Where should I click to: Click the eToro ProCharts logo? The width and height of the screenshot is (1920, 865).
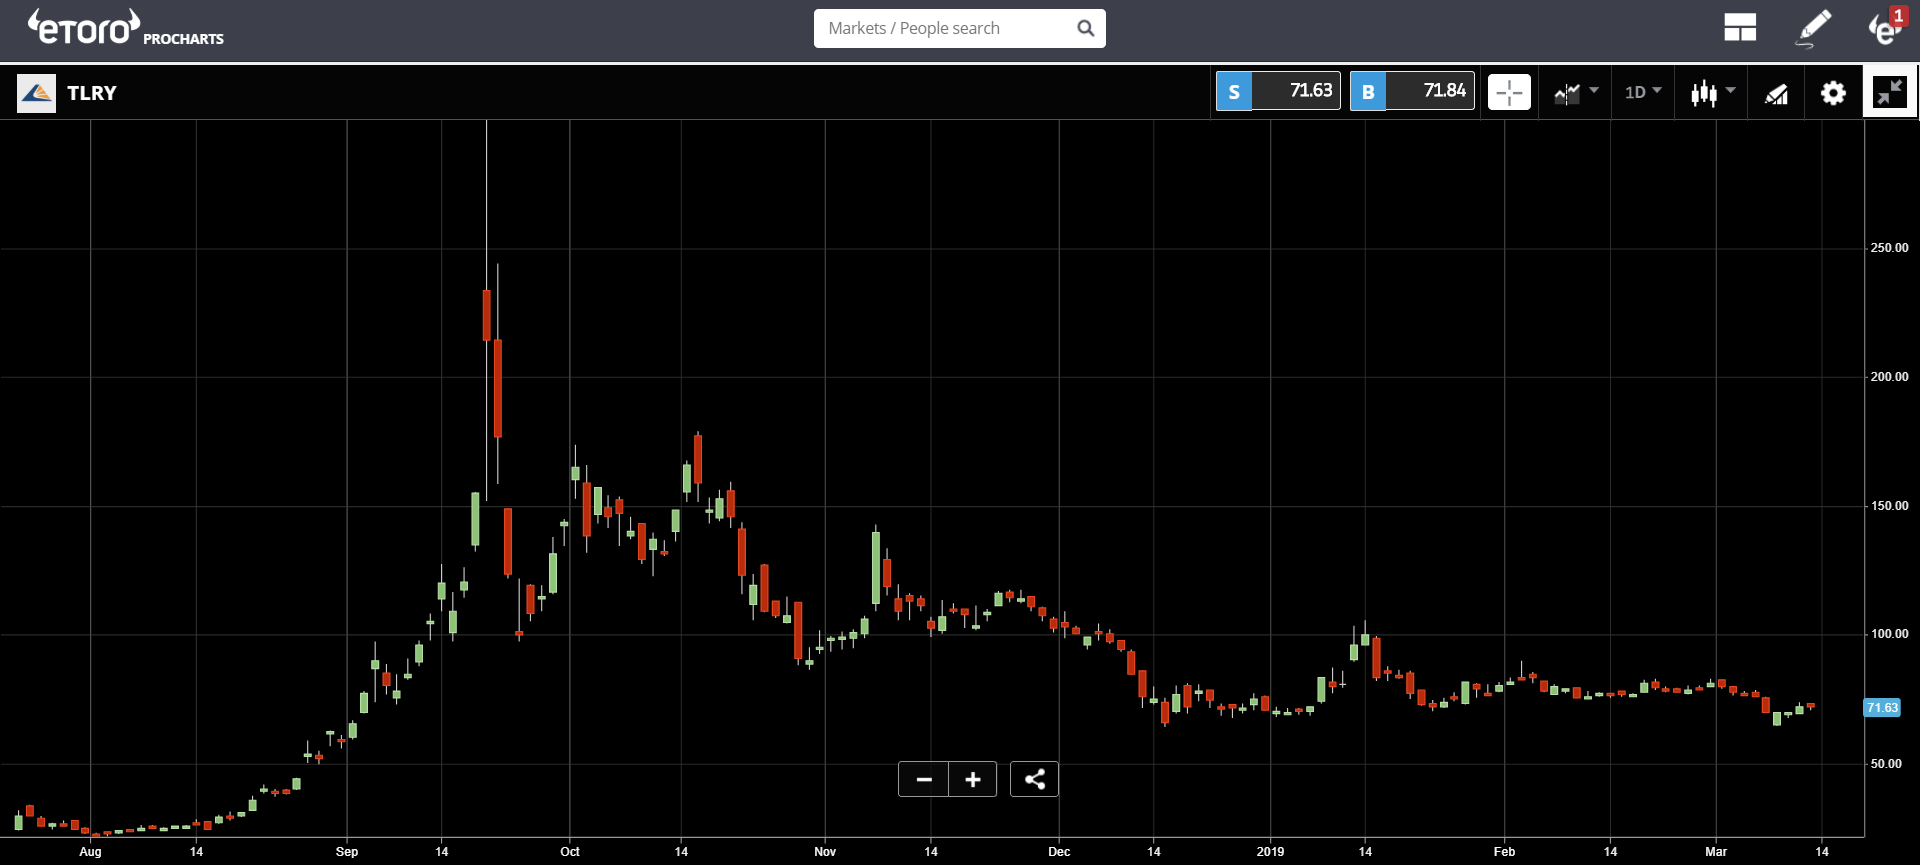point(126,28)
